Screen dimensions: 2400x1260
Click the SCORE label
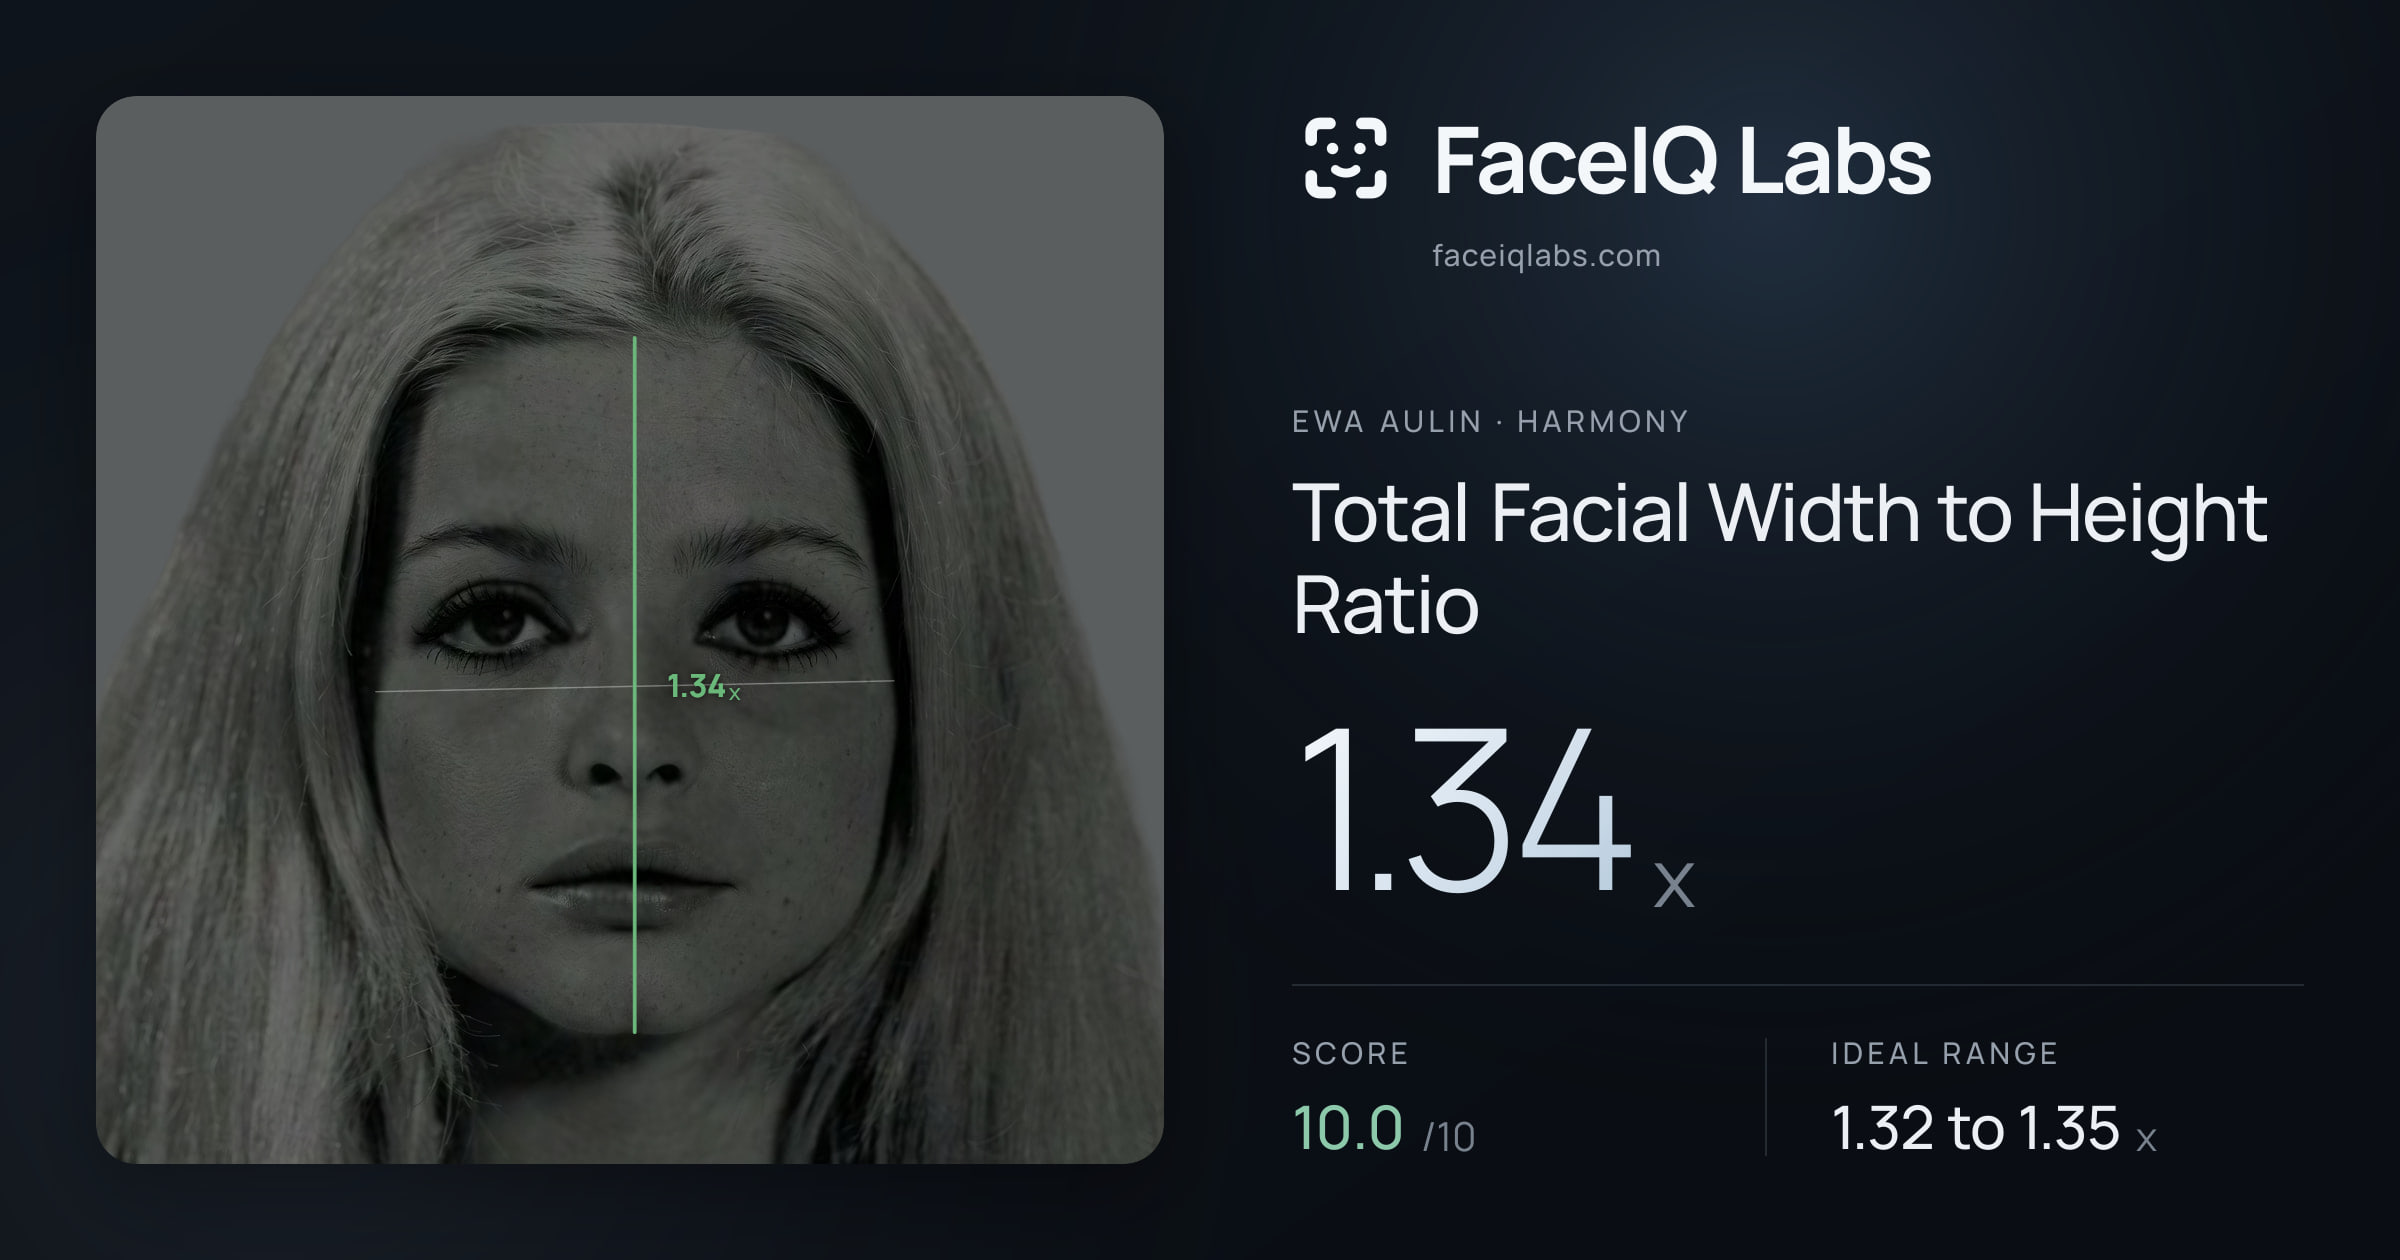pyautogui.click(x=1350, y=1053)
